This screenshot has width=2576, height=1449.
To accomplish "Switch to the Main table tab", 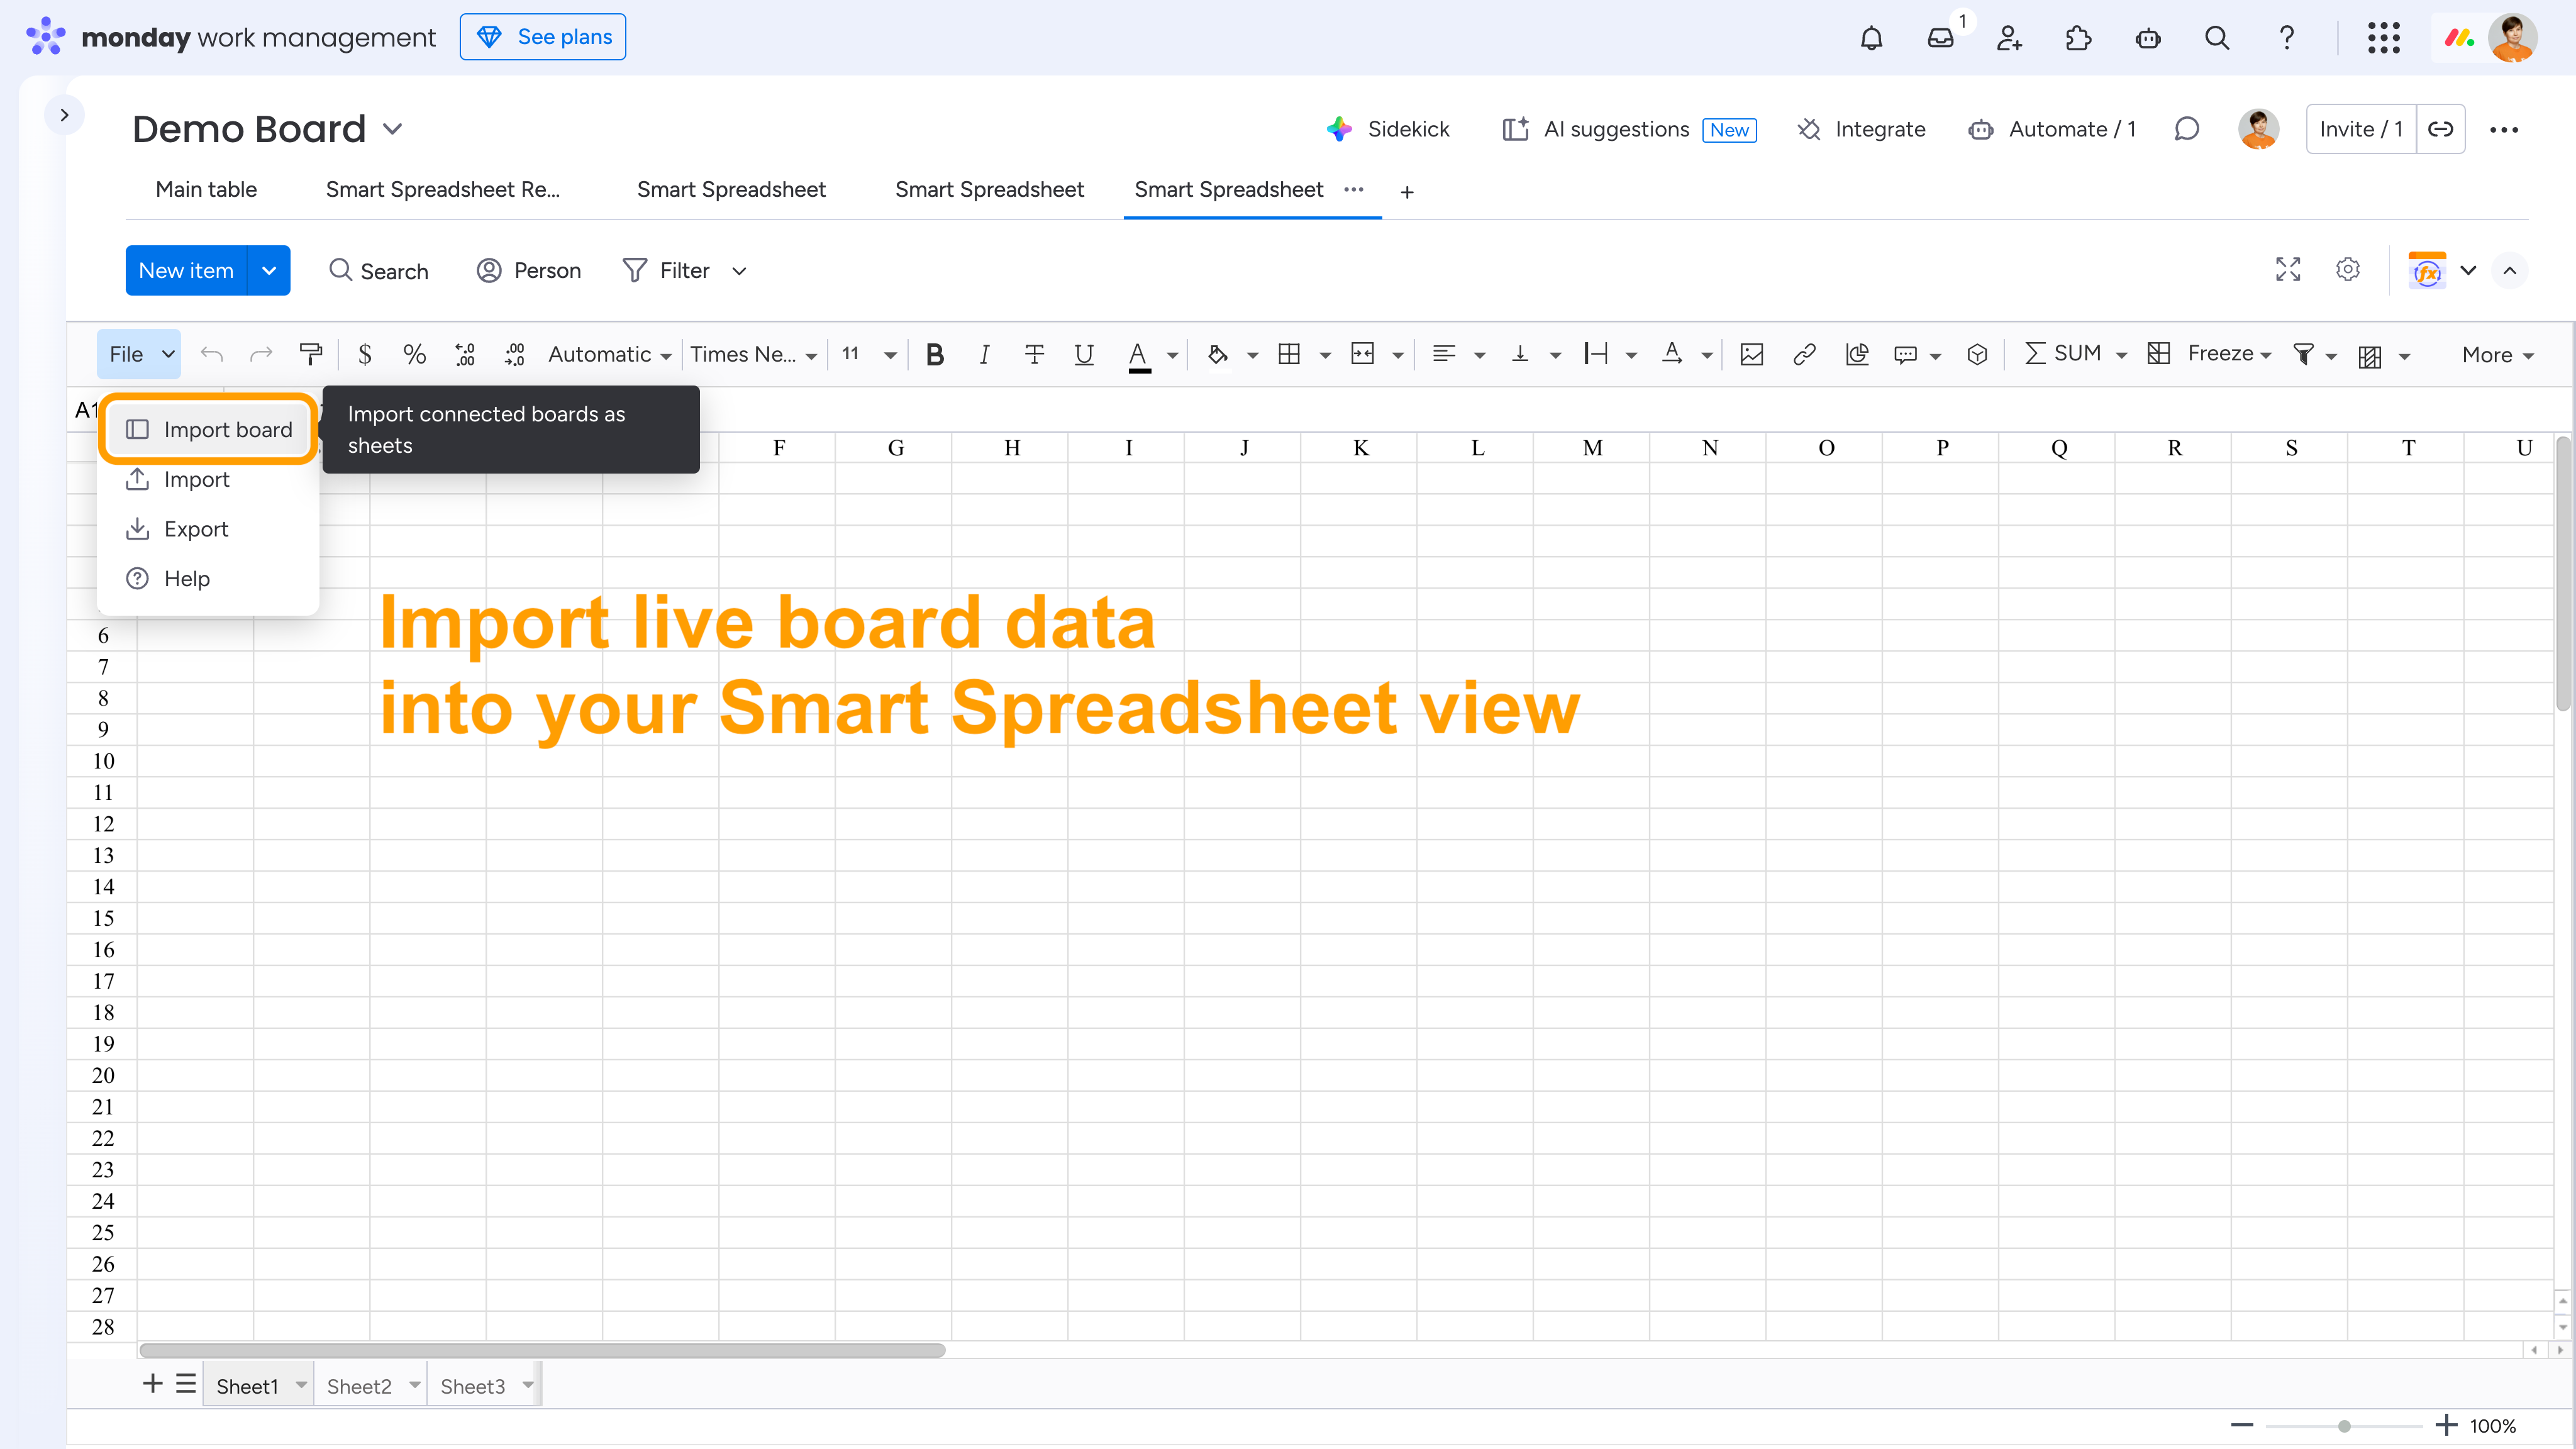I will (206, 189).
